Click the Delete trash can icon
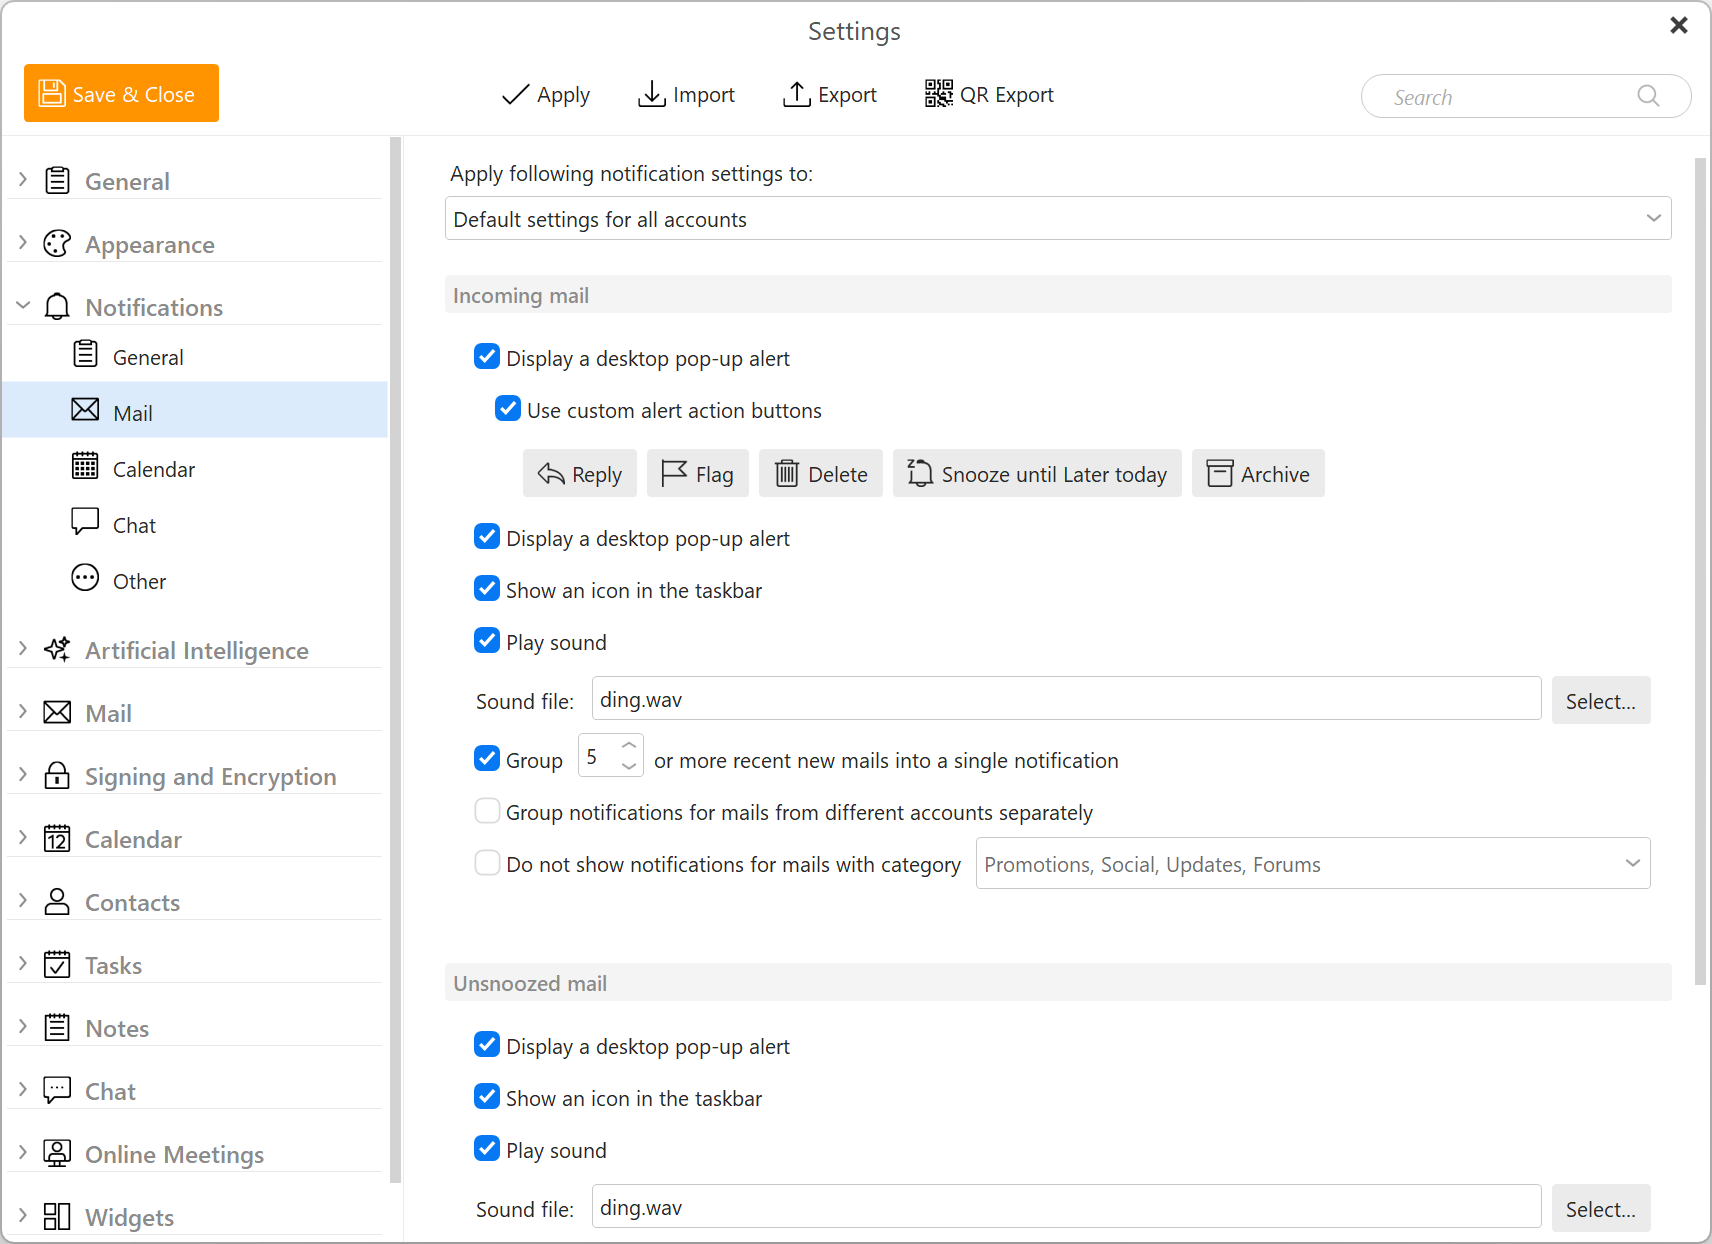The image size is (1712, 1244). coord(787,473)
